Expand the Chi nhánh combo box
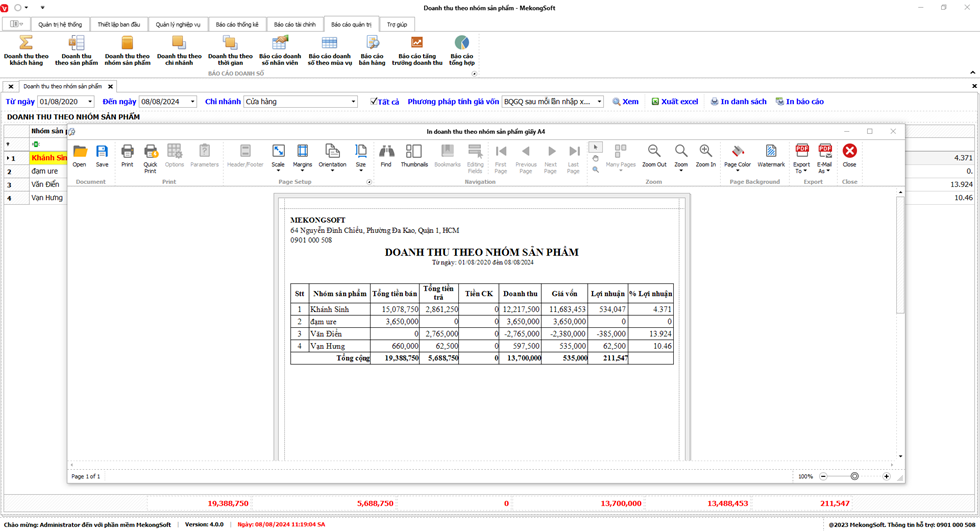The width and height of the screenshot is (980, 531). (x=353, y=102)
